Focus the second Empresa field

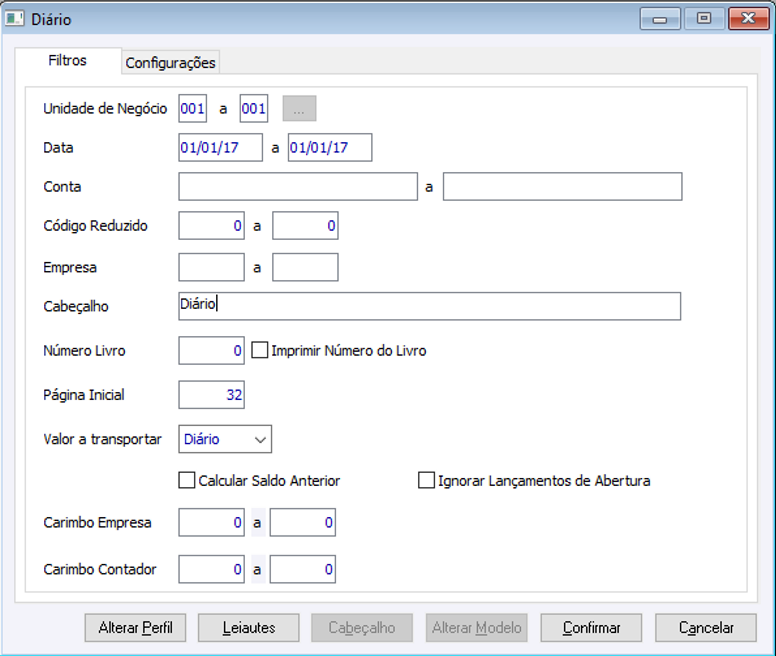pyautogui.click(x=305, y=267)
